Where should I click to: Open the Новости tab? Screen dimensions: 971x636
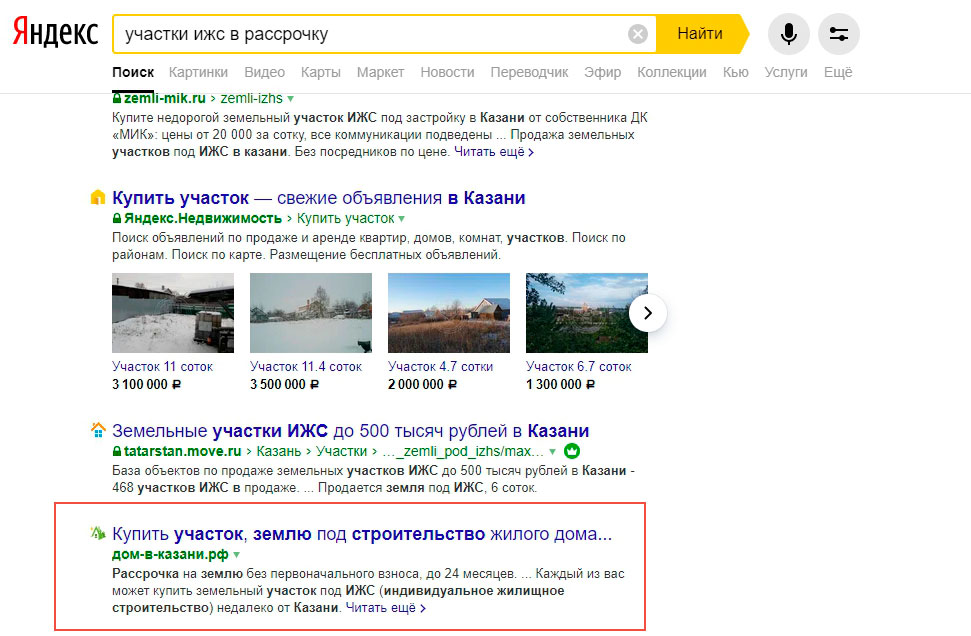tap(447, 72)
